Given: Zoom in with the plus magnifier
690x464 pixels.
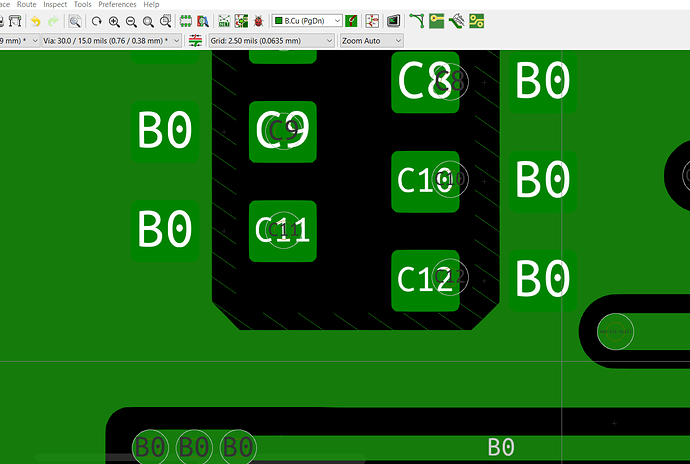Looking at the screenshot, I should coord(114,21).
